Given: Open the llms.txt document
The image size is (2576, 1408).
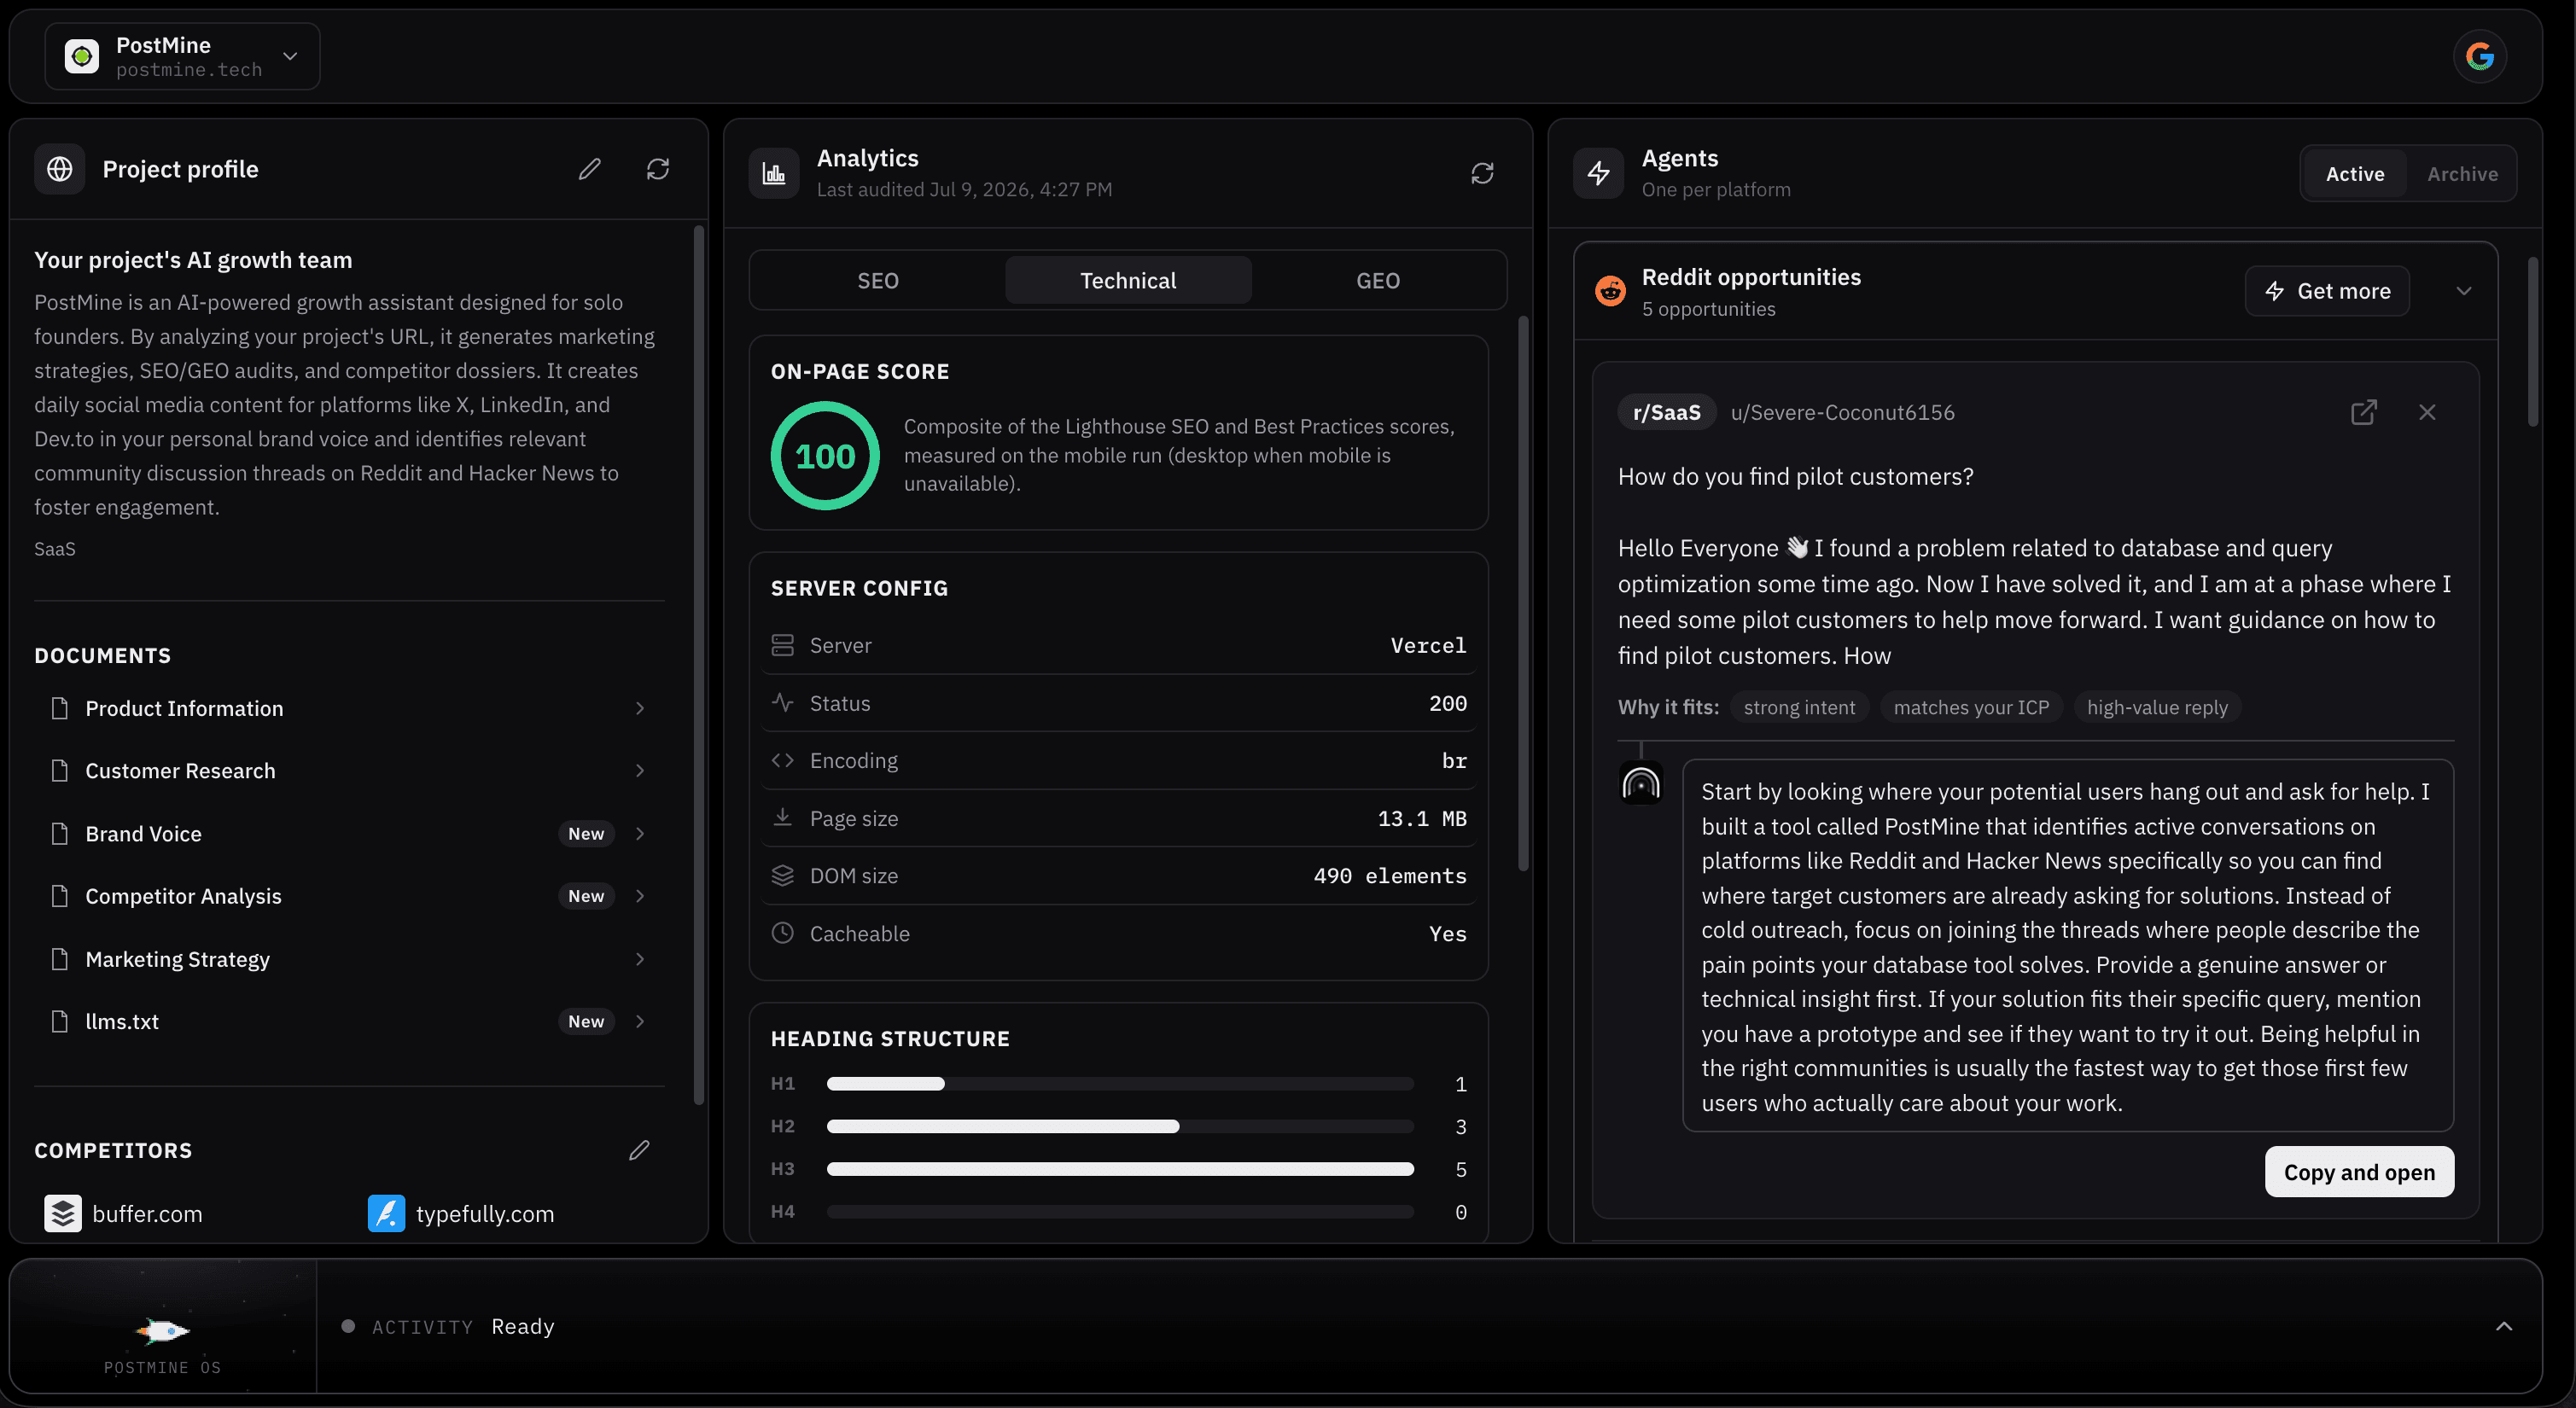Looking at the screenshot, I should 348,1021.
